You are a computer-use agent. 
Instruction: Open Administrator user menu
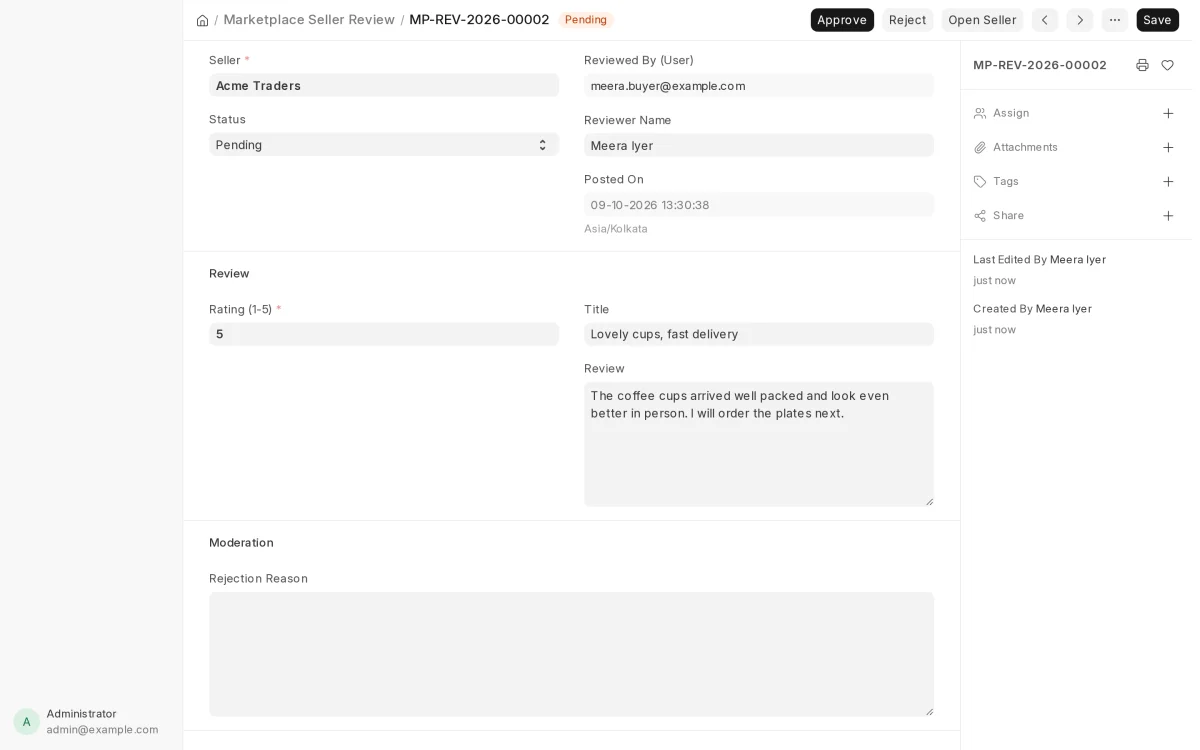91,721
